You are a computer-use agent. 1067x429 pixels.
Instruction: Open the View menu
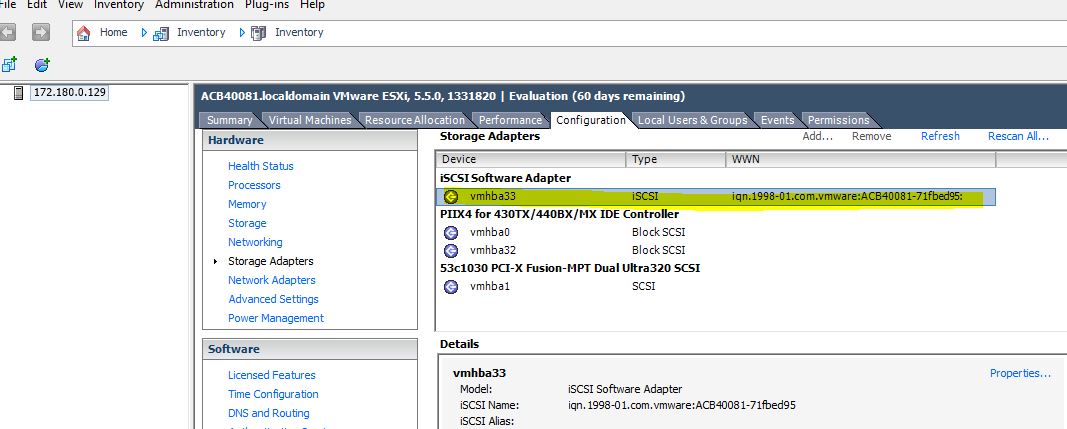click(70, 5)
